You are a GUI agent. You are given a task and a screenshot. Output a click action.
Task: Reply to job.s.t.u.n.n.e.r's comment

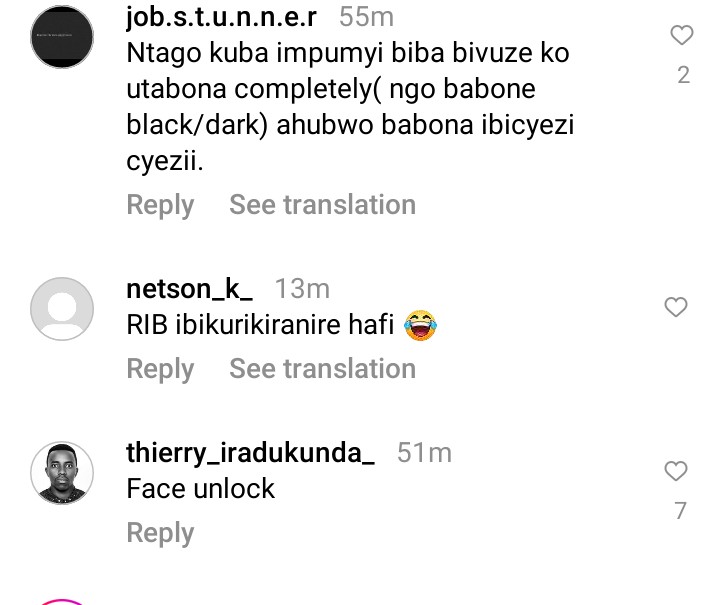(160, 205)
